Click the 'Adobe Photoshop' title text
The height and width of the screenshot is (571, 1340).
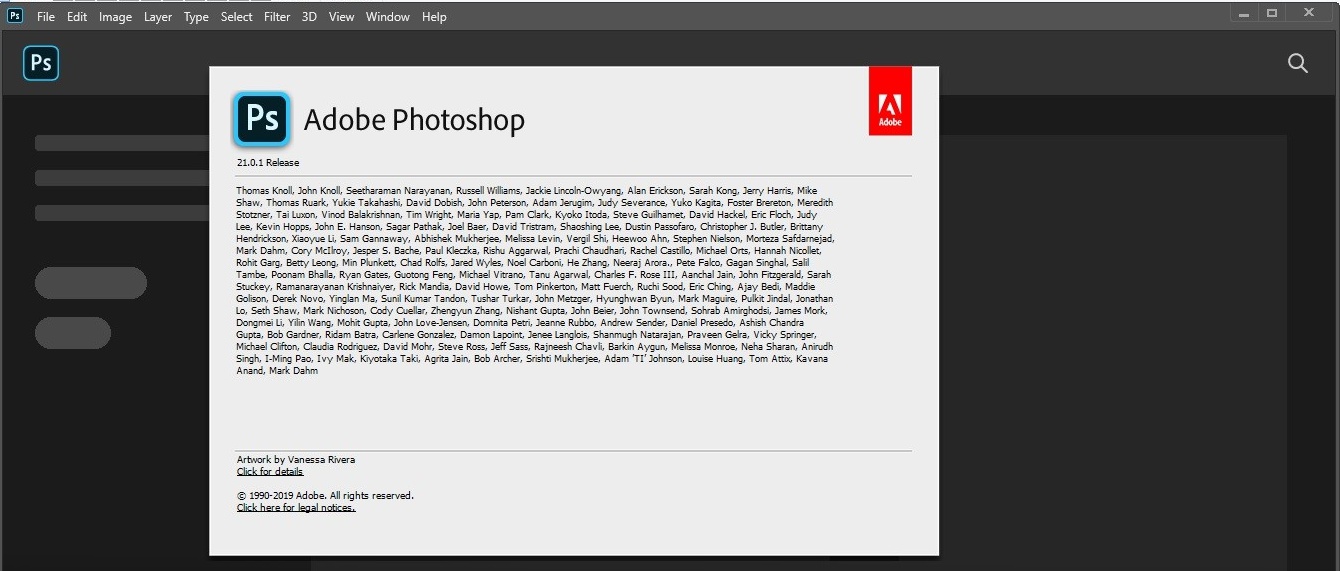pyautogui.click(x=414, y=120)
